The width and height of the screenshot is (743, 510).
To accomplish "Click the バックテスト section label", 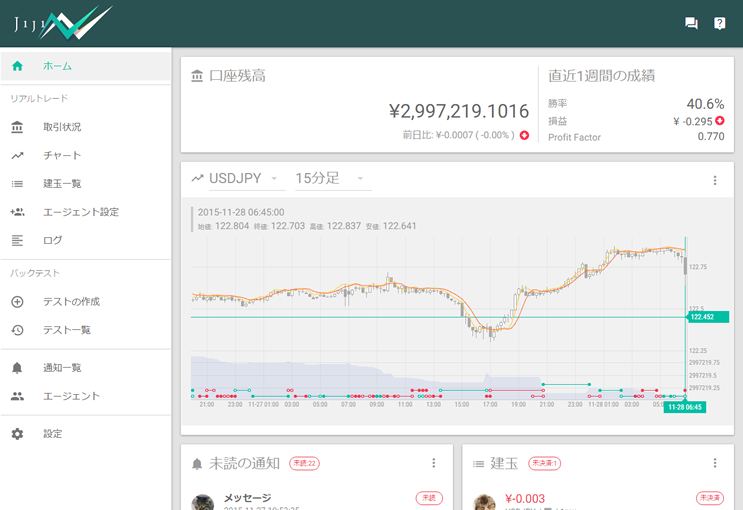I will tap(35, 273).
